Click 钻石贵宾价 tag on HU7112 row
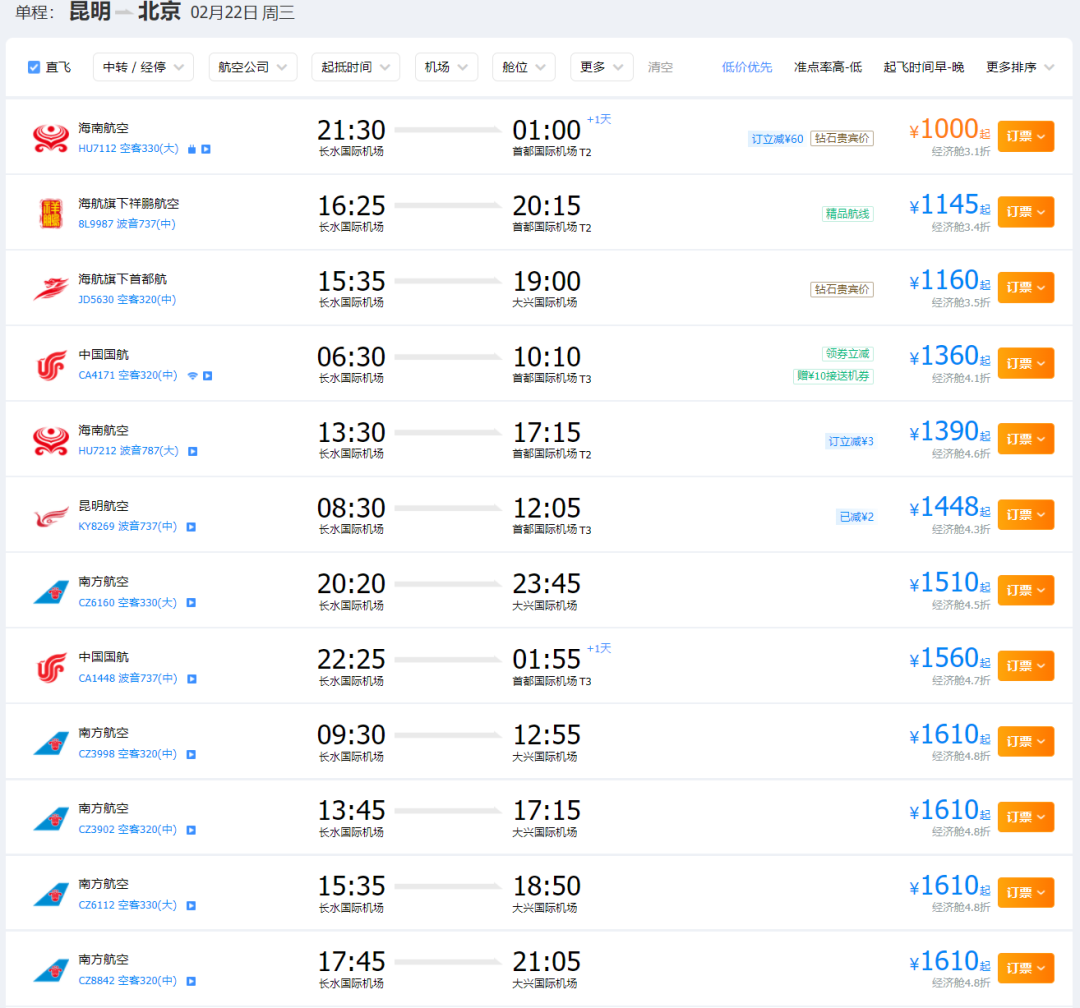This screenshot has height=1008, width=1080. [842, 138]
